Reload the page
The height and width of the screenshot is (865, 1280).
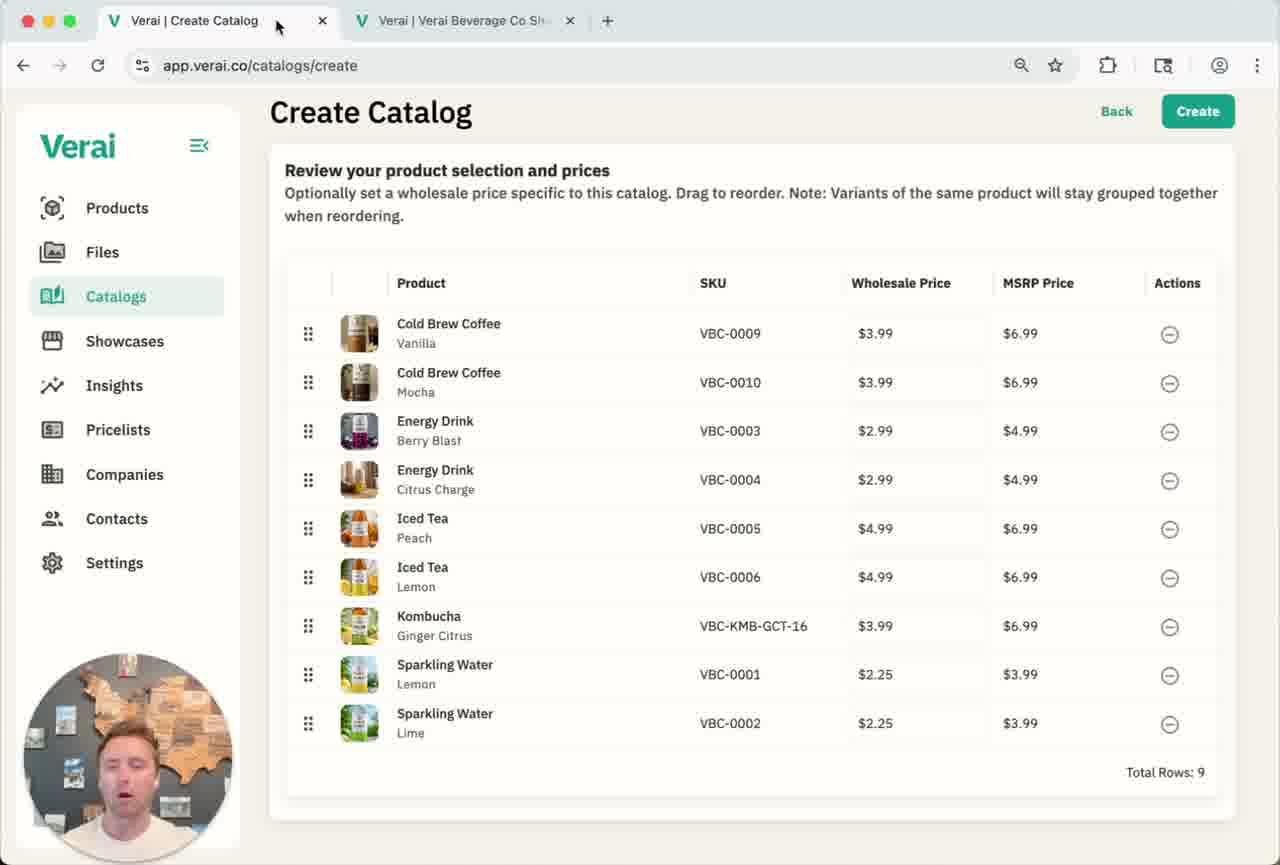[97, 65]
